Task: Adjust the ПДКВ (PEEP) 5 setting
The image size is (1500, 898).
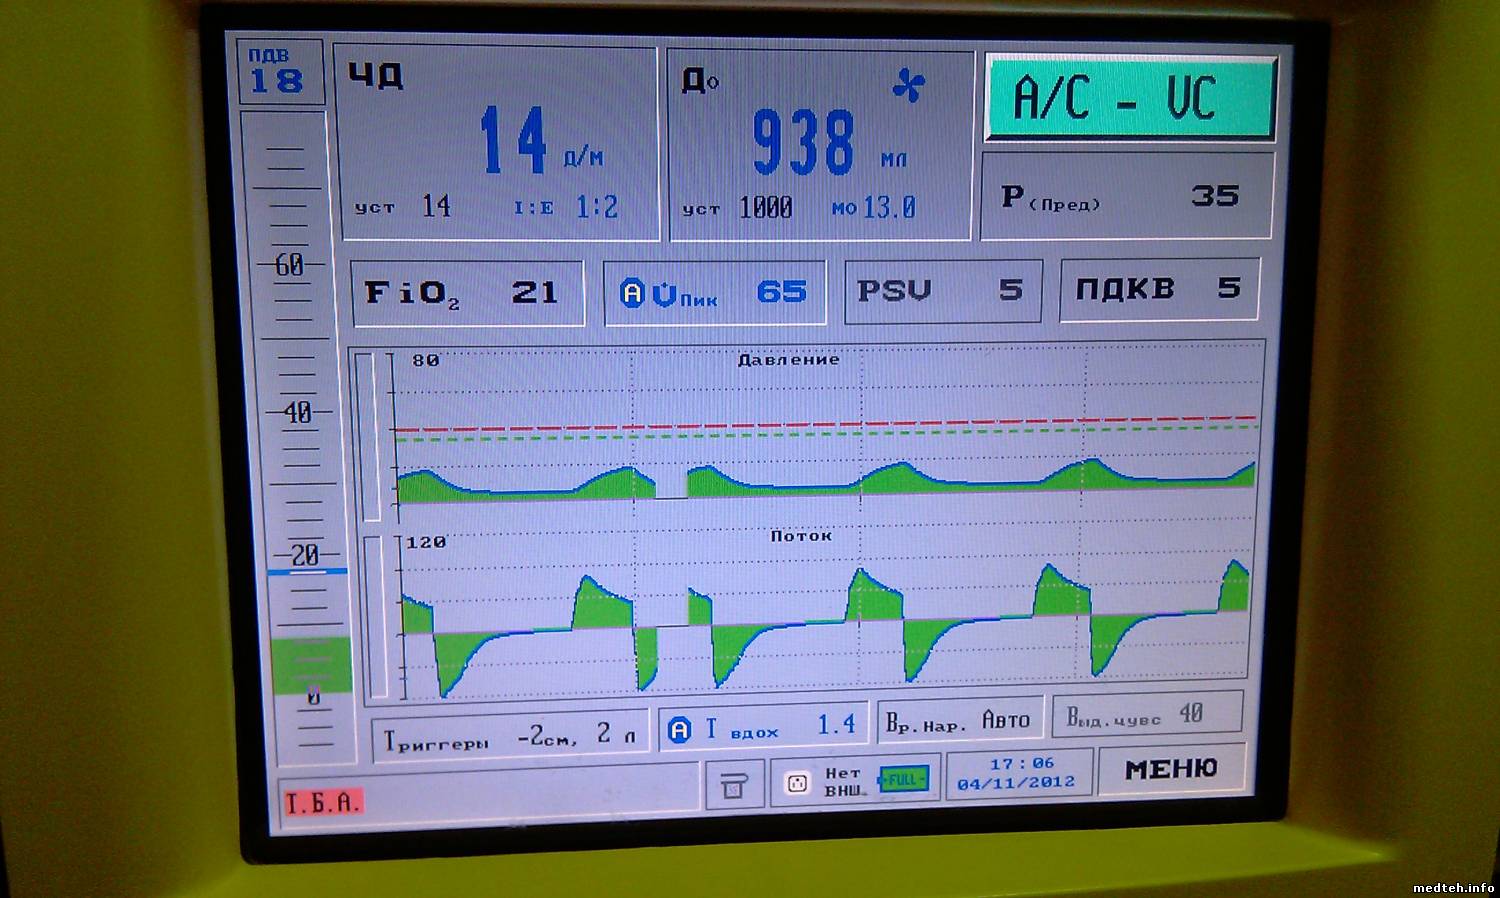Action: click(x=1158, y=290)
